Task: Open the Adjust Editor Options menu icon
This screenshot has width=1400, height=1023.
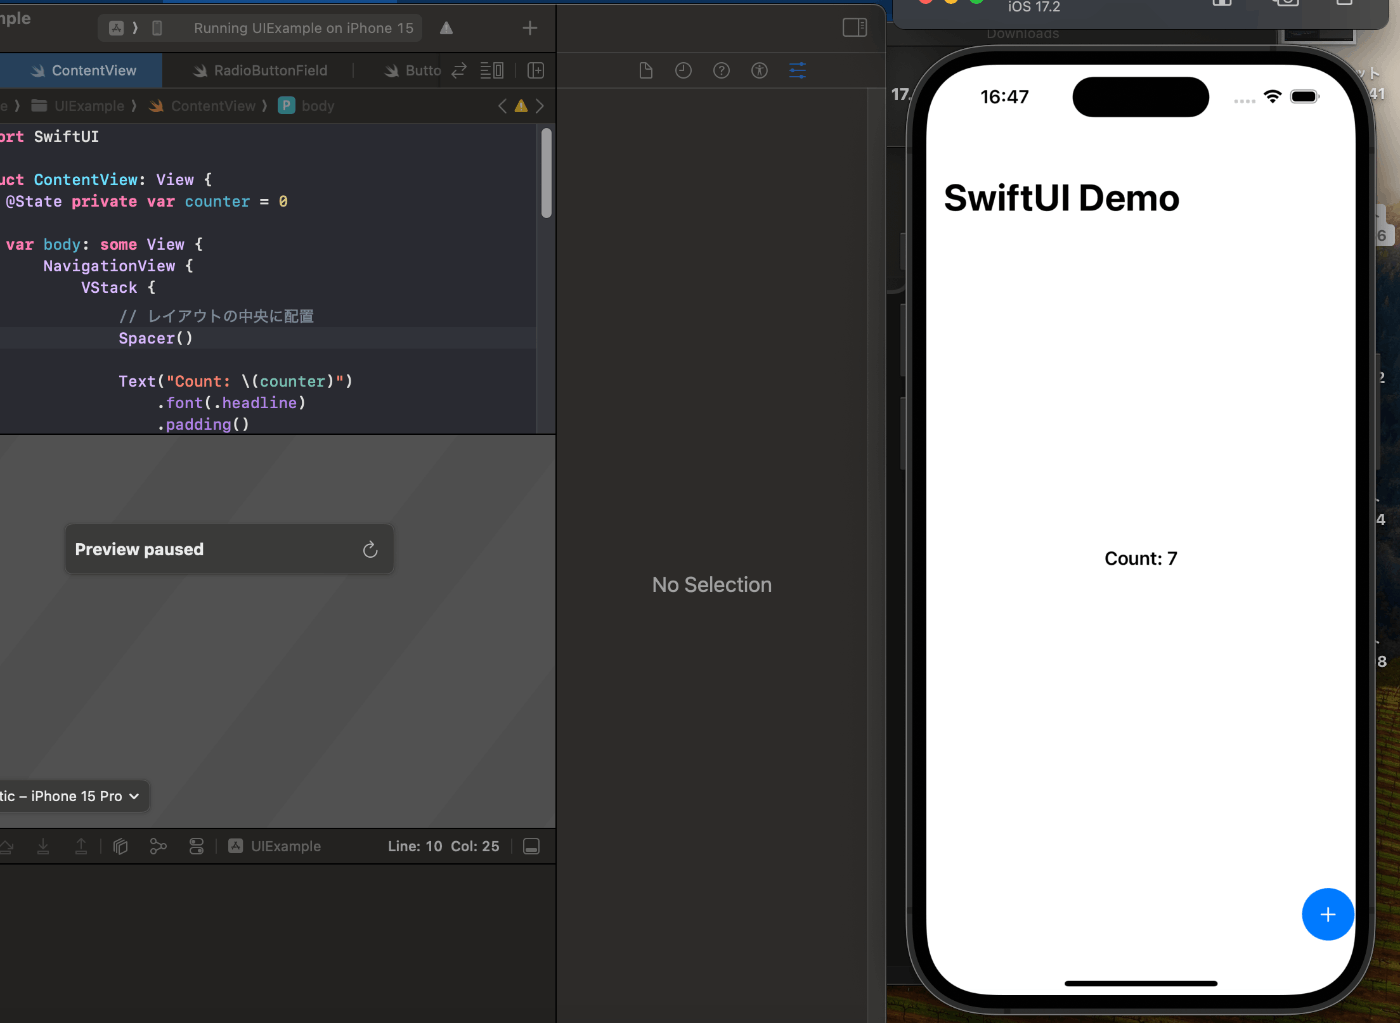Action: coord(492,70)
